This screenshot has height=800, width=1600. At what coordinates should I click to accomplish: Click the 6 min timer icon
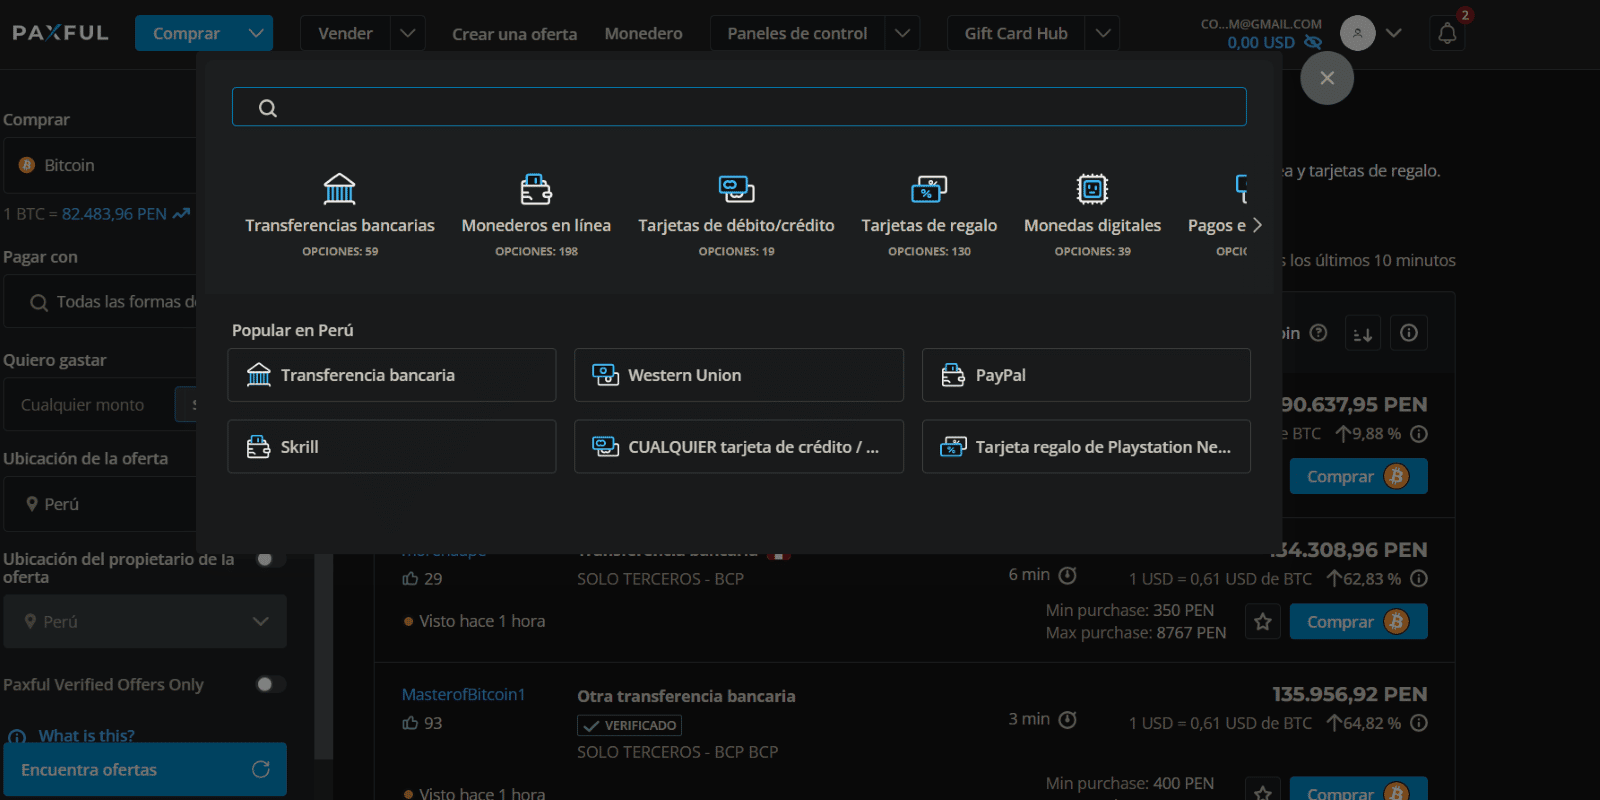pos(1068,575)
